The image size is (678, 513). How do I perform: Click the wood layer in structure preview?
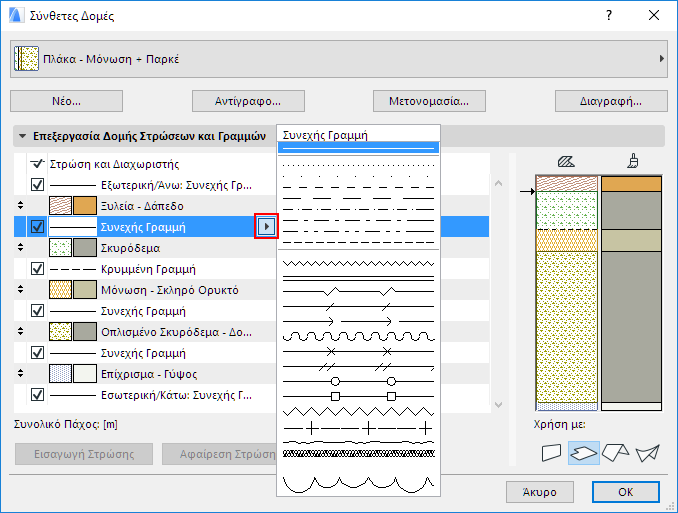click(x=567, y=183)
